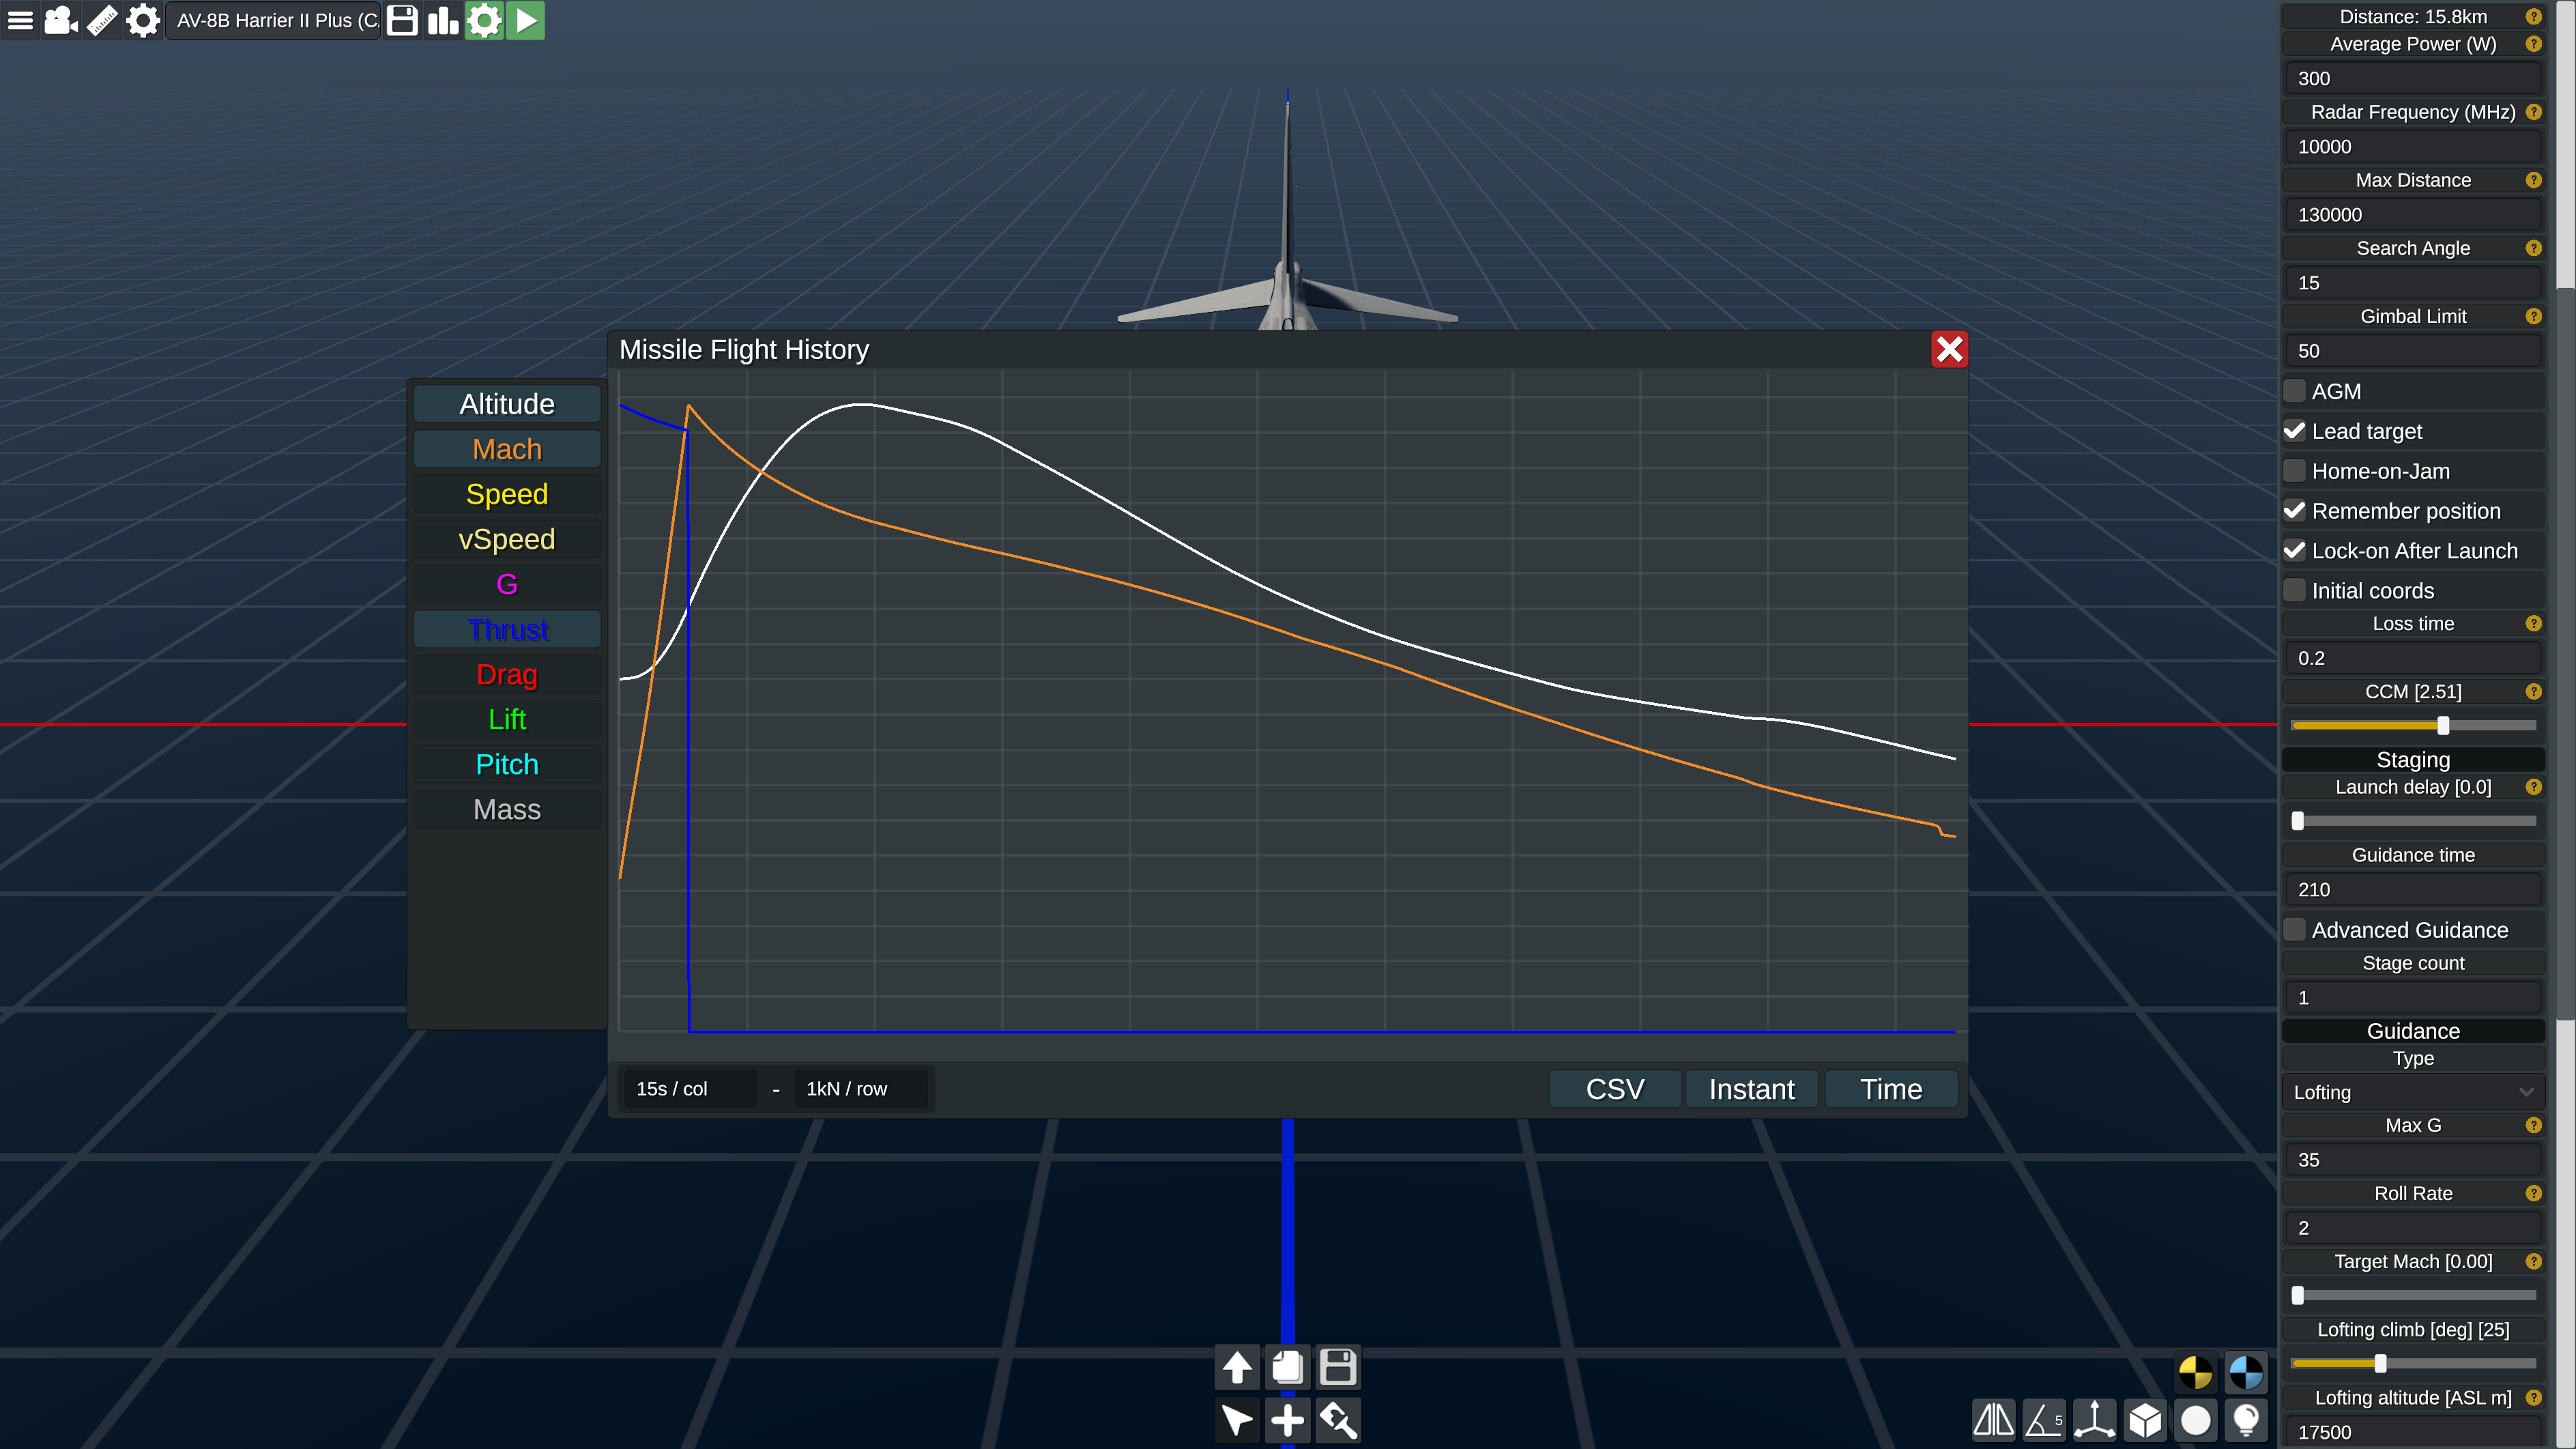Screen dimensions: 2576x1449
Task: Open the 15s / col scale selector
Action: point(690,1089)
